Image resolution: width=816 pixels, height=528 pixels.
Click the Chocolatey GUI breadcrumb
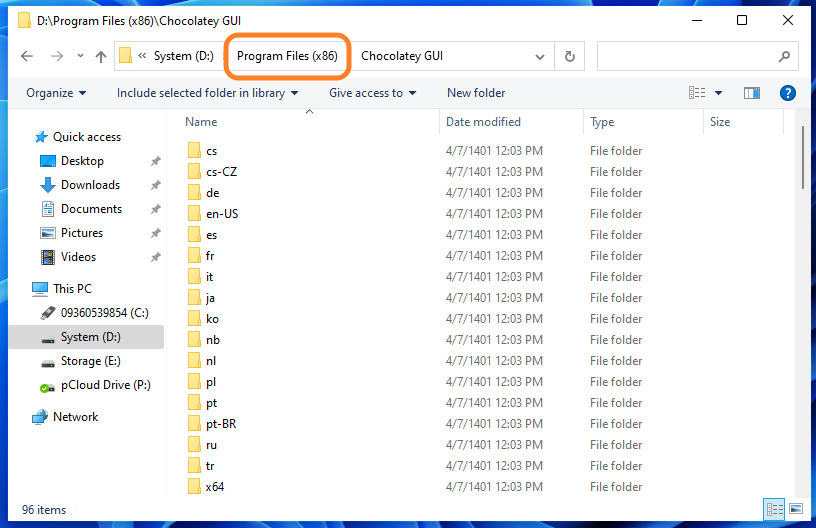[x=402, y=56]
